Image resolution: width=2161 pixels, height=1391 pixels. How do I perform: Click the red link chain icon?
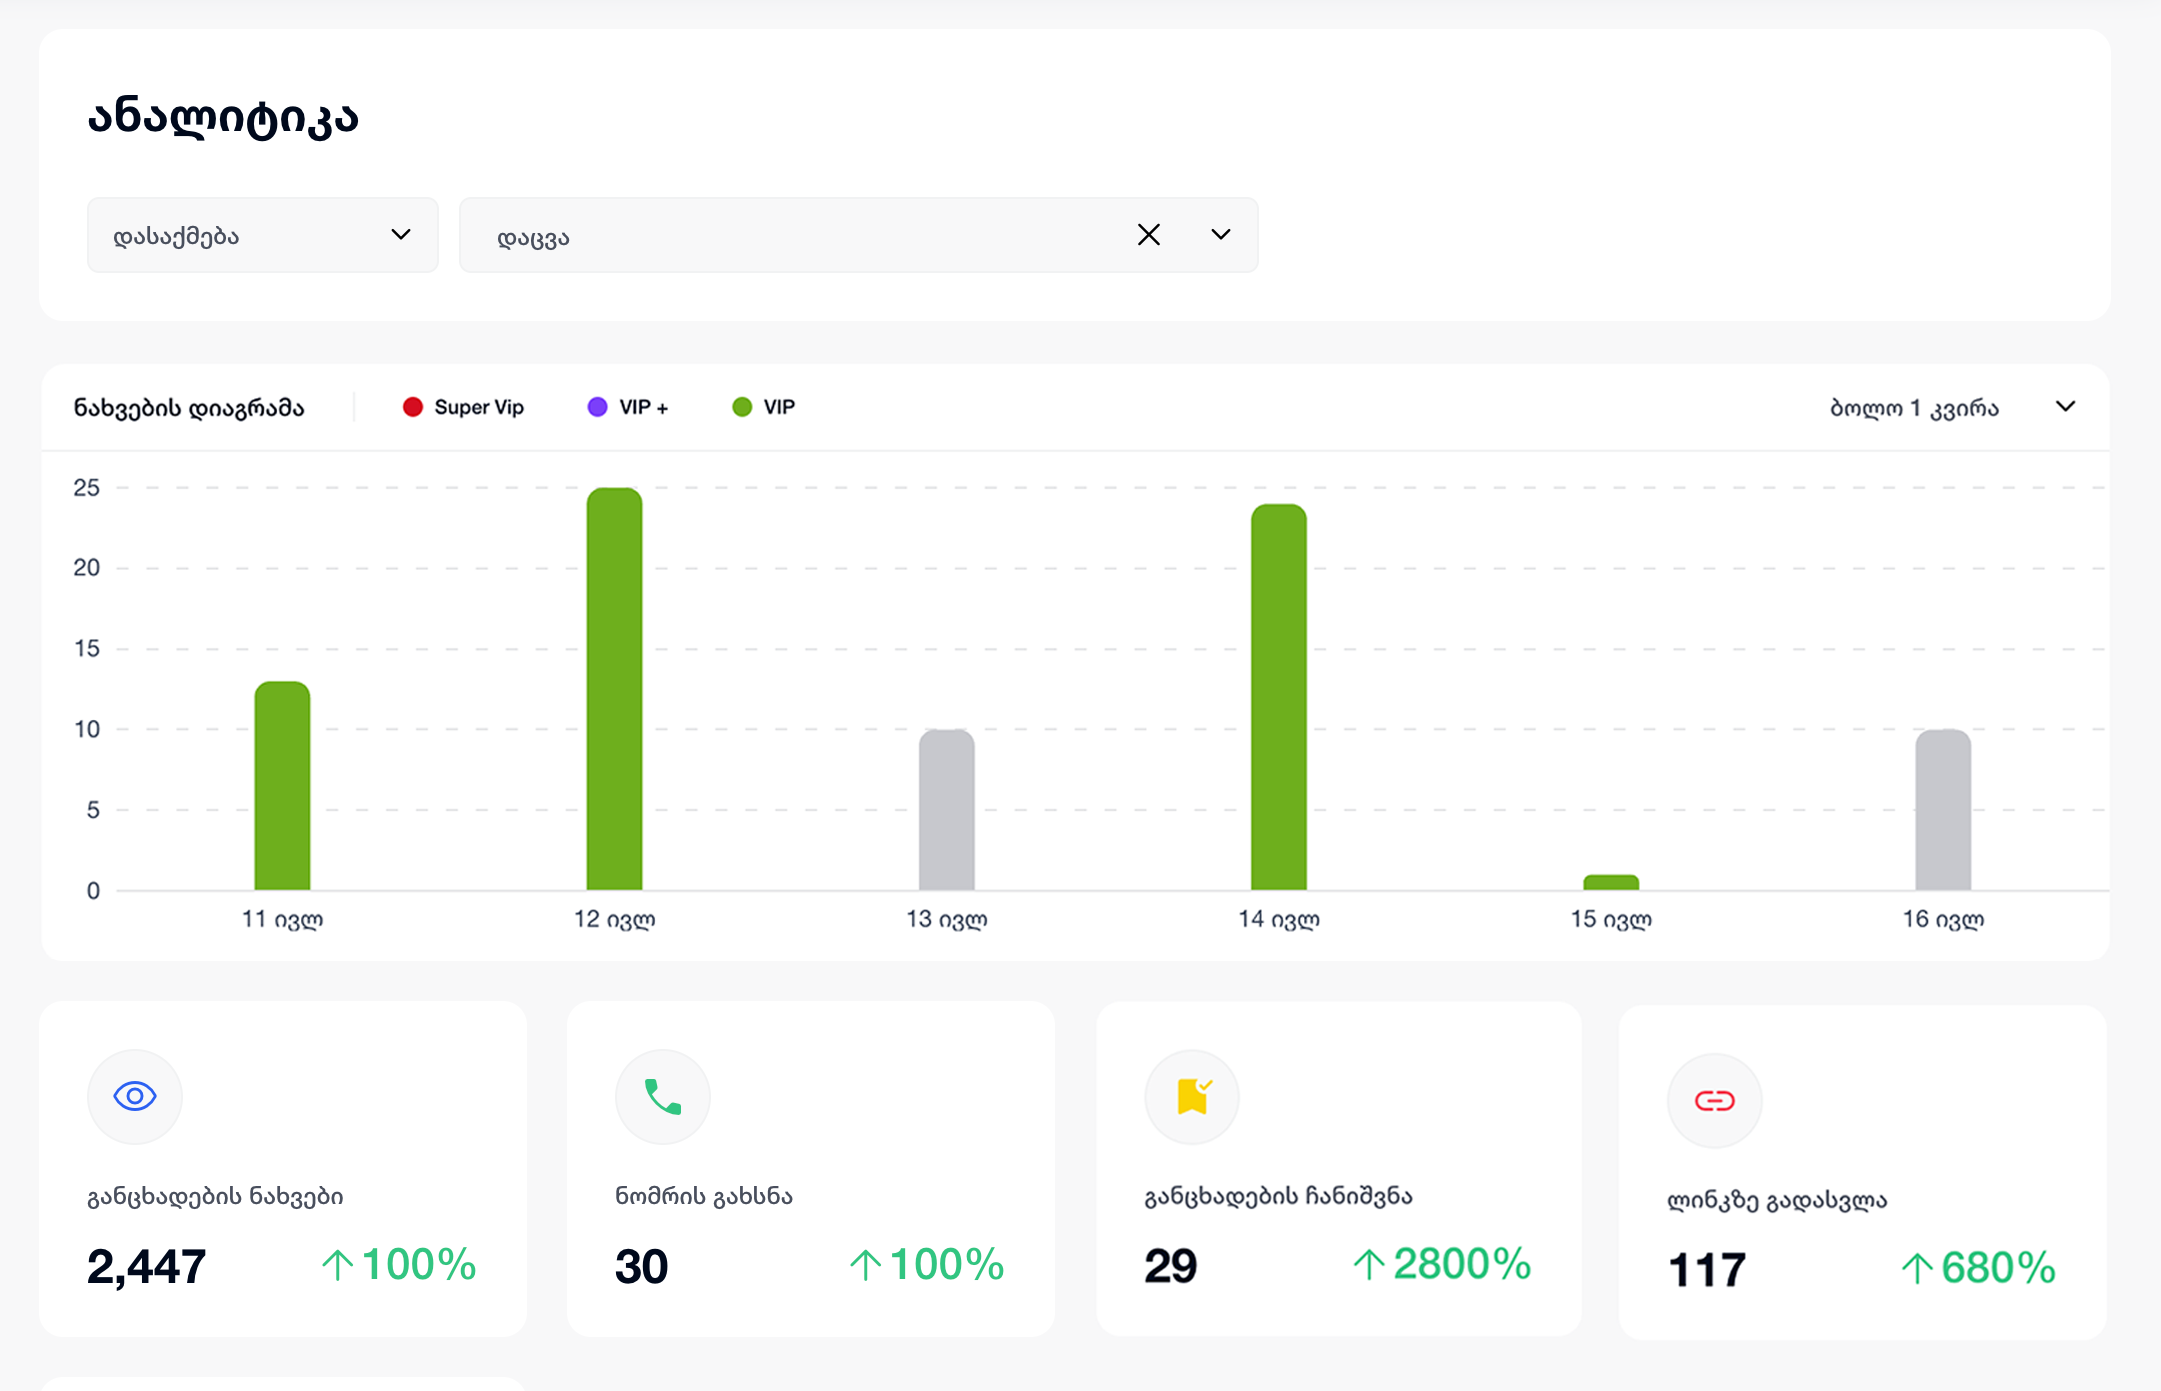pos(1714,1101)
